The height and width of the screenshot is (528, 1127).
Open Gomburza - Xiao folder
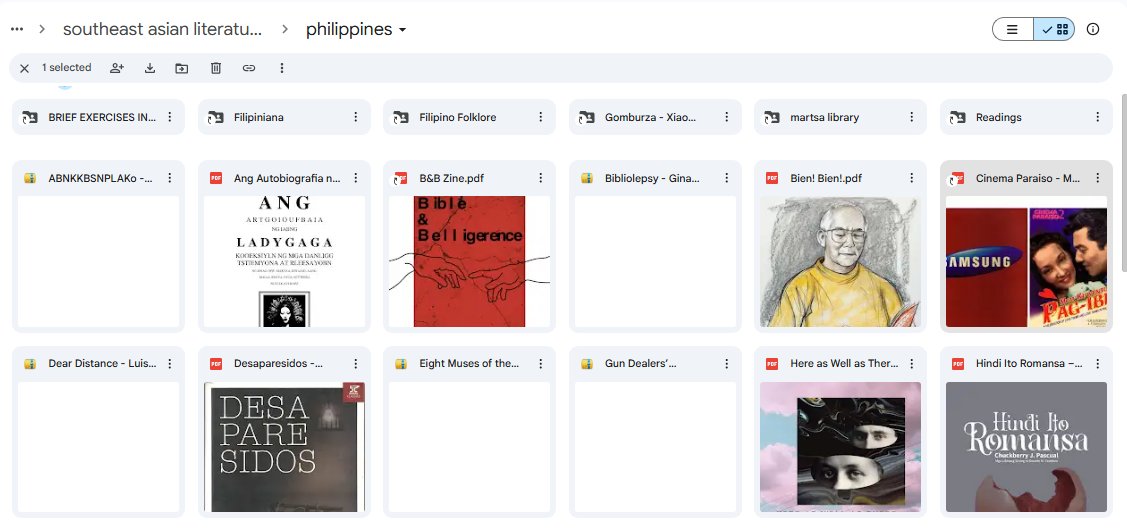(655, 117)
